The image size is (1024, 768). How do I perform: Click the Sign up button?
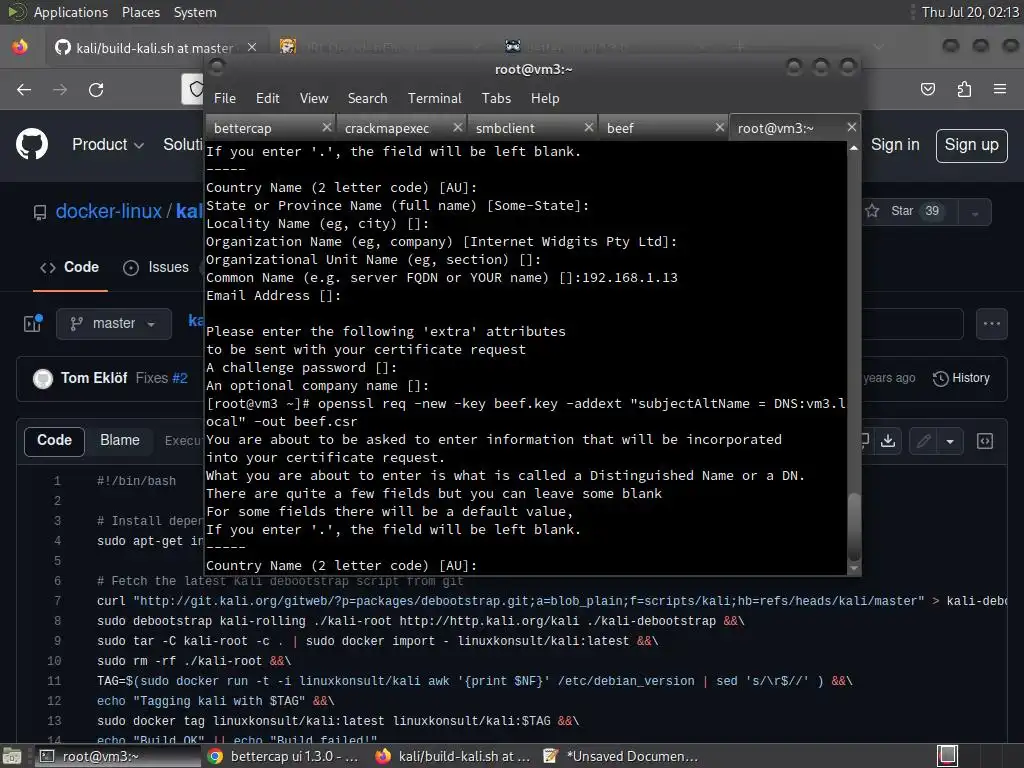[971, 145]
